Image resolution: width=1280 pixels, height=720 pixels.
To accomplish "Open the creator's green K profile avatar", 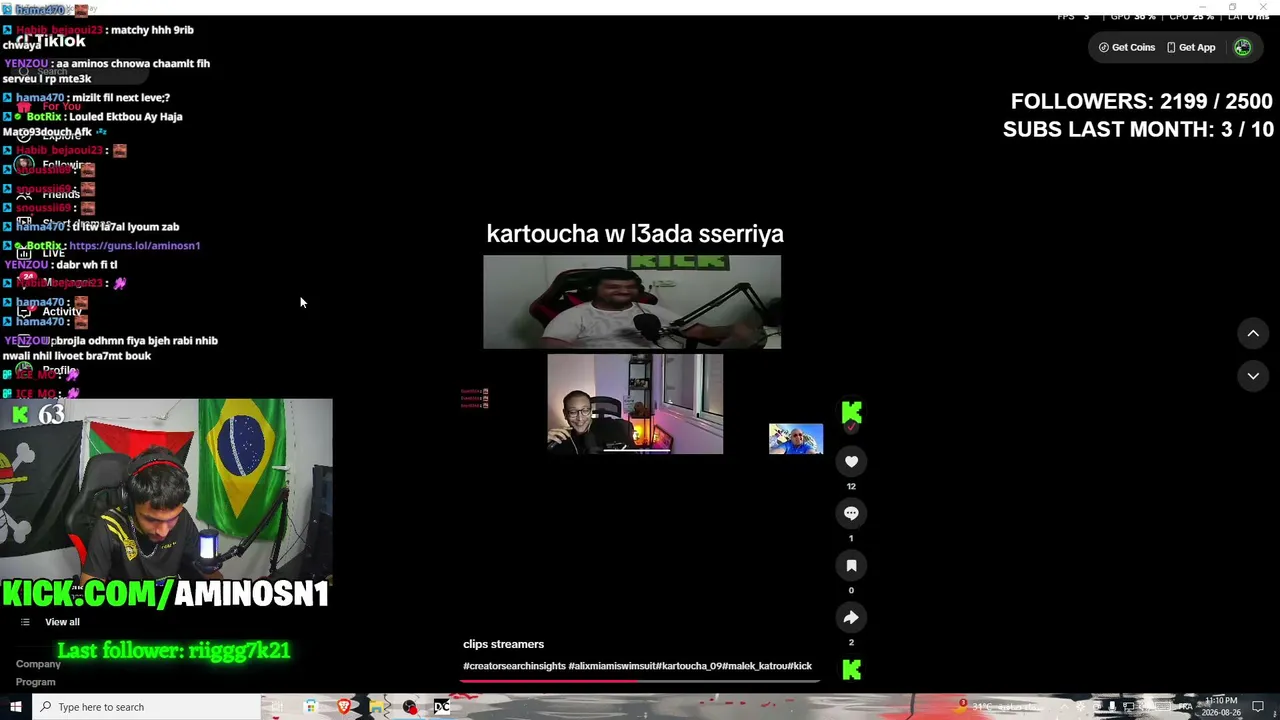I will pyautogui.click(x=851, y=412).
